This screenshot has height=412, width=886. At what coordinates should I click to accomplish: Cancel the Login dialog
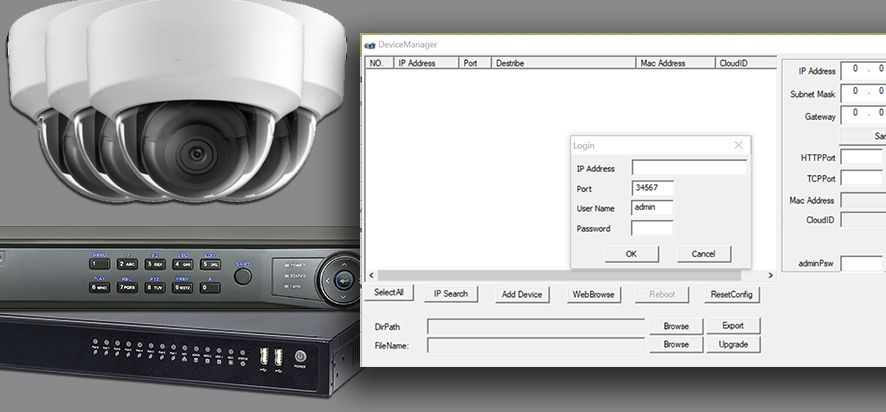pos(703,254)
